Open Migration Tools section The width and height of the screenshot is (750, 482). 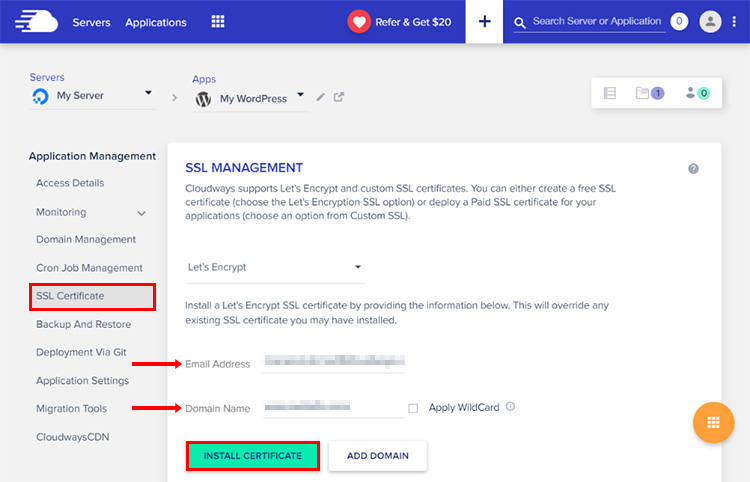click(72, 409)
